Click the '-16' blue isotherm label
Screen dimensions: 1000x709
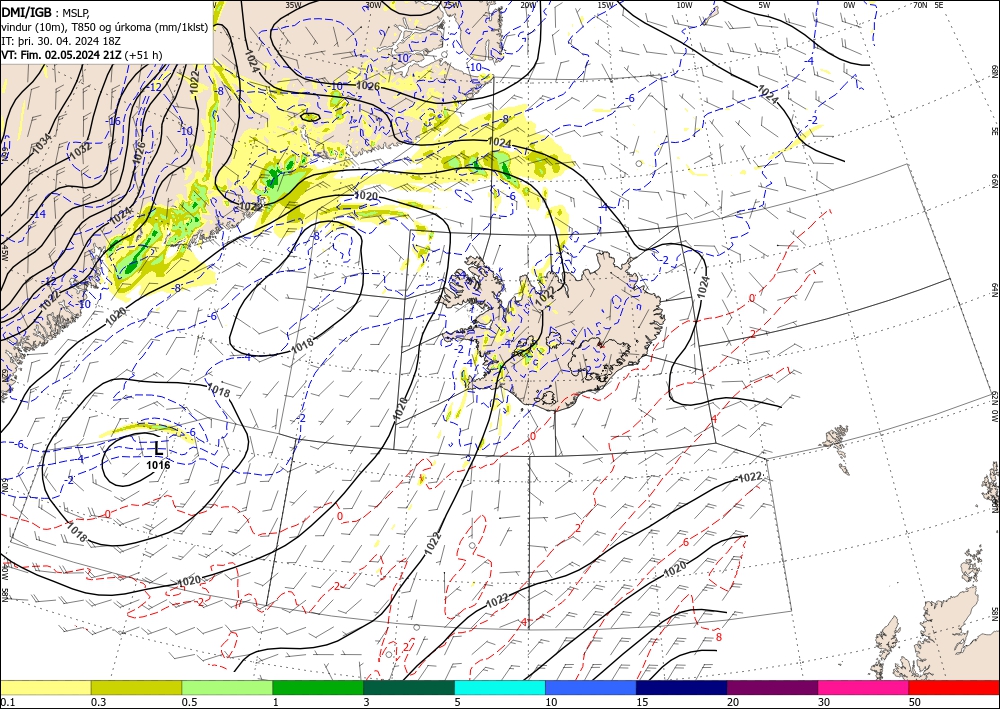(114, 121)
